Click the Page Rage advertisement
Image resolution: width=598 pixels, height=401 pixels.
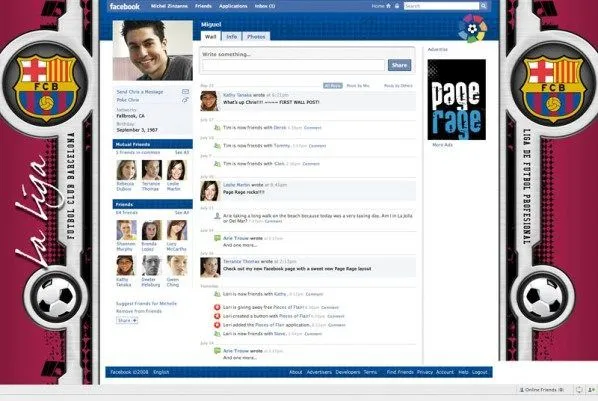click(x=457, y=100)
